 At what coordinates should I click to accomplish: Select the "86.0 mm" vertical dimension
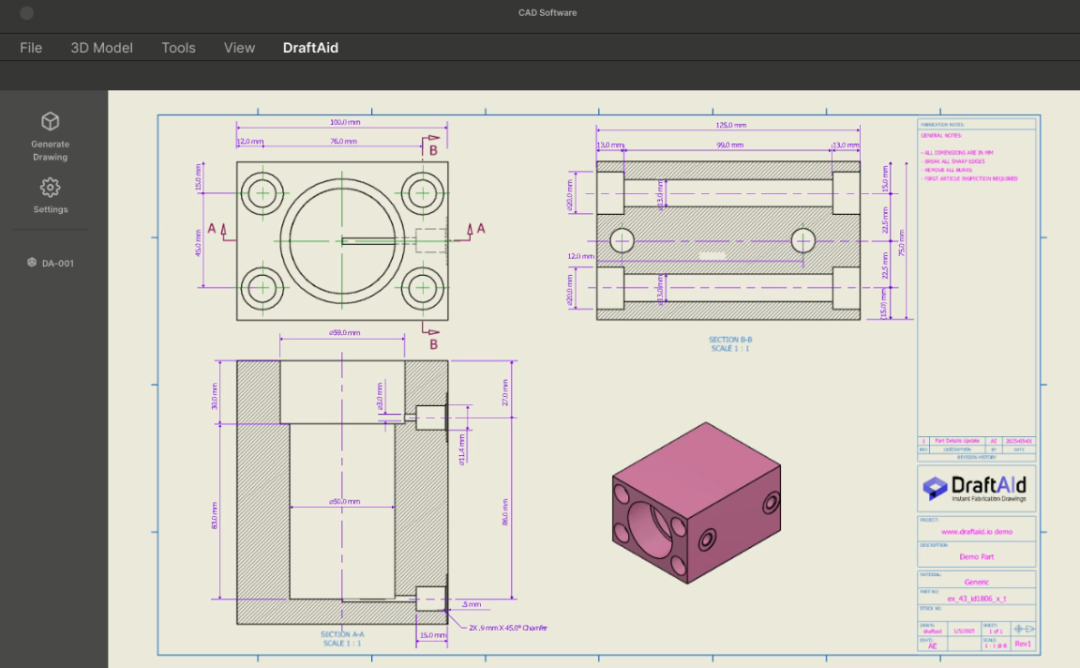(505, 512)
